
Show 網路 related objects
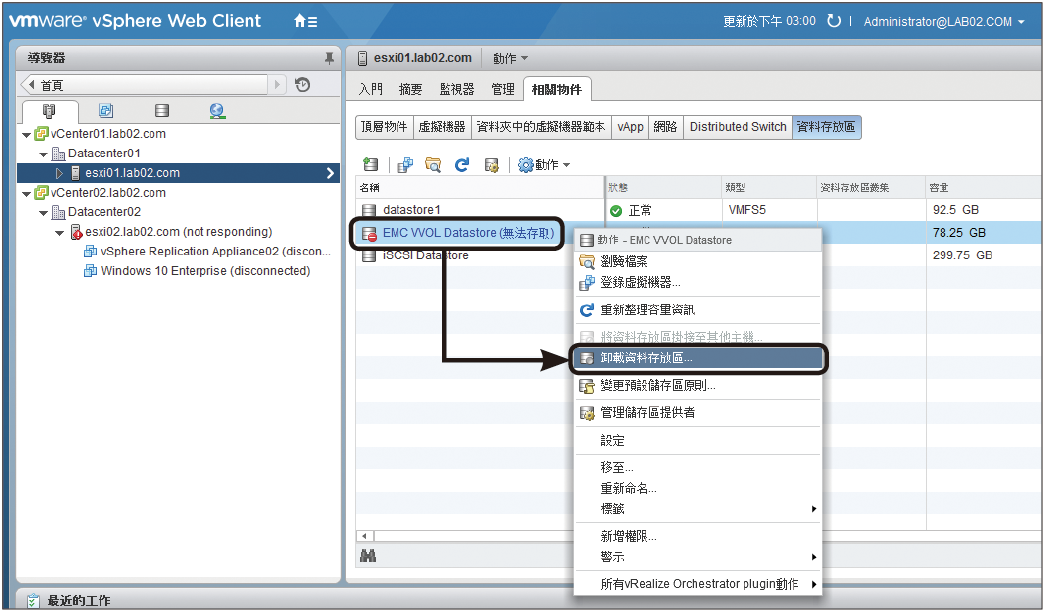(666, 127)
